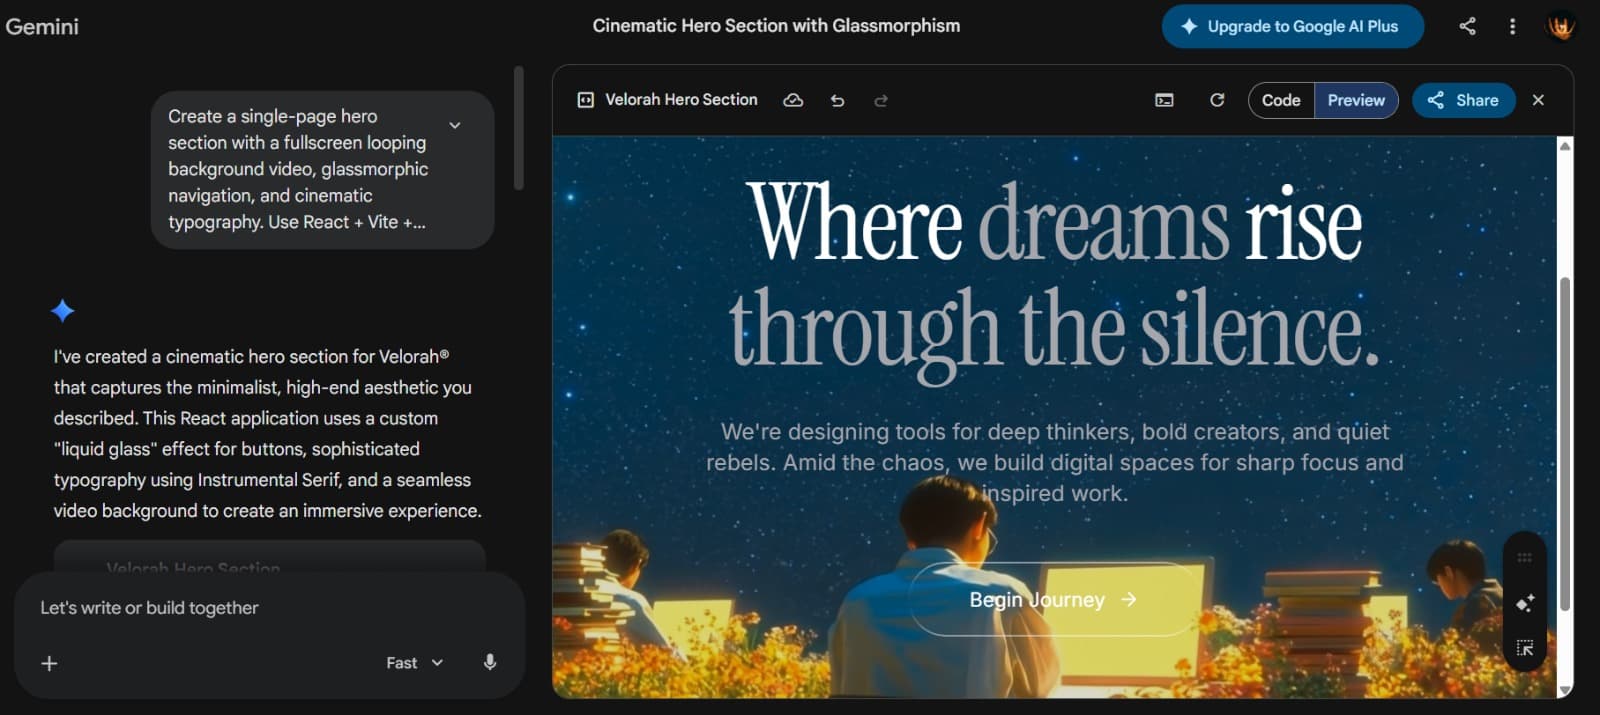This screenshot has height=715, width=1600.
Task: Click Upgrade to Google AI Plus button
Action: tap(1292, 27)
